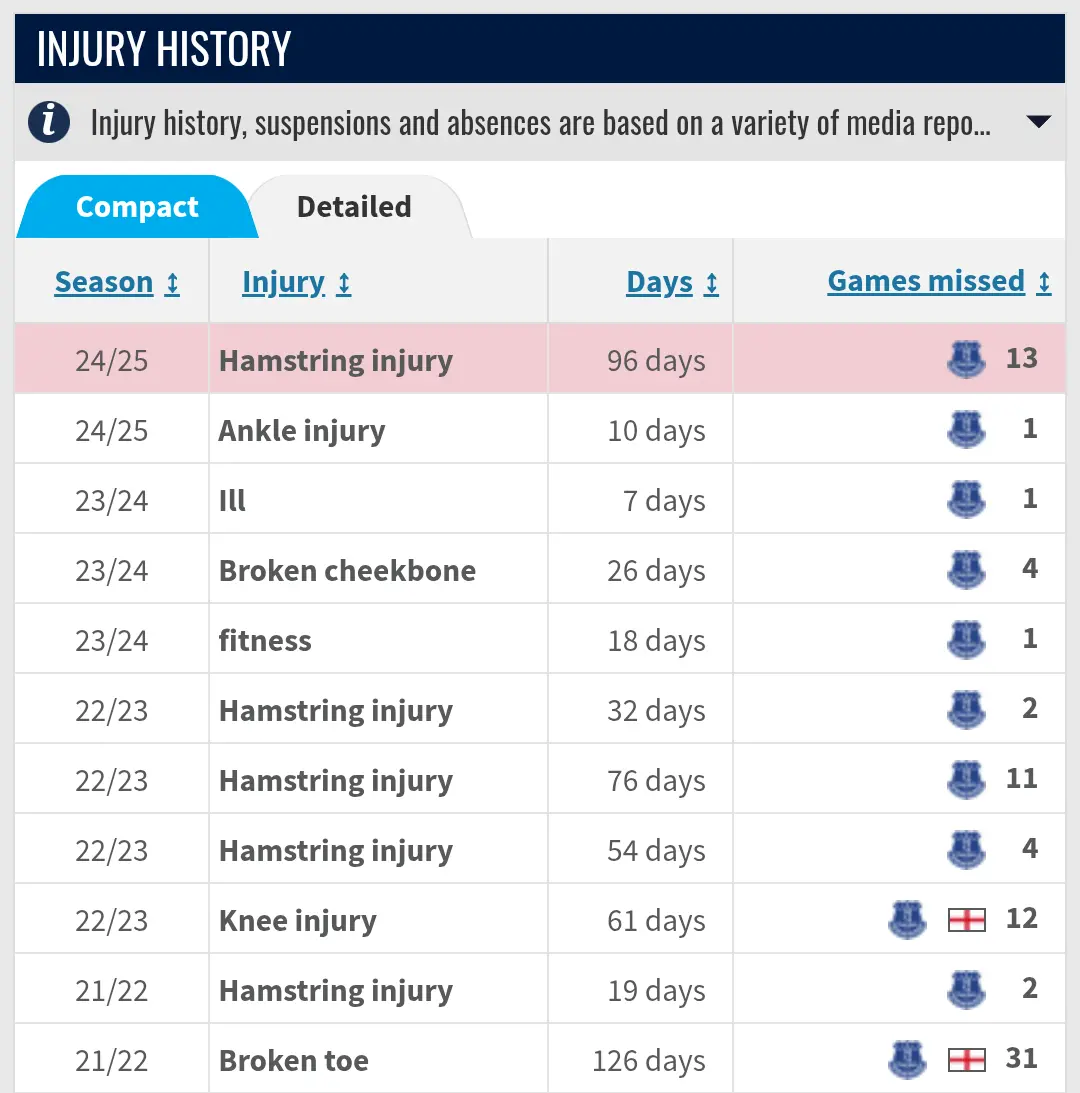
Task: Sort table by Days column
Action: [x=660, y=282]
